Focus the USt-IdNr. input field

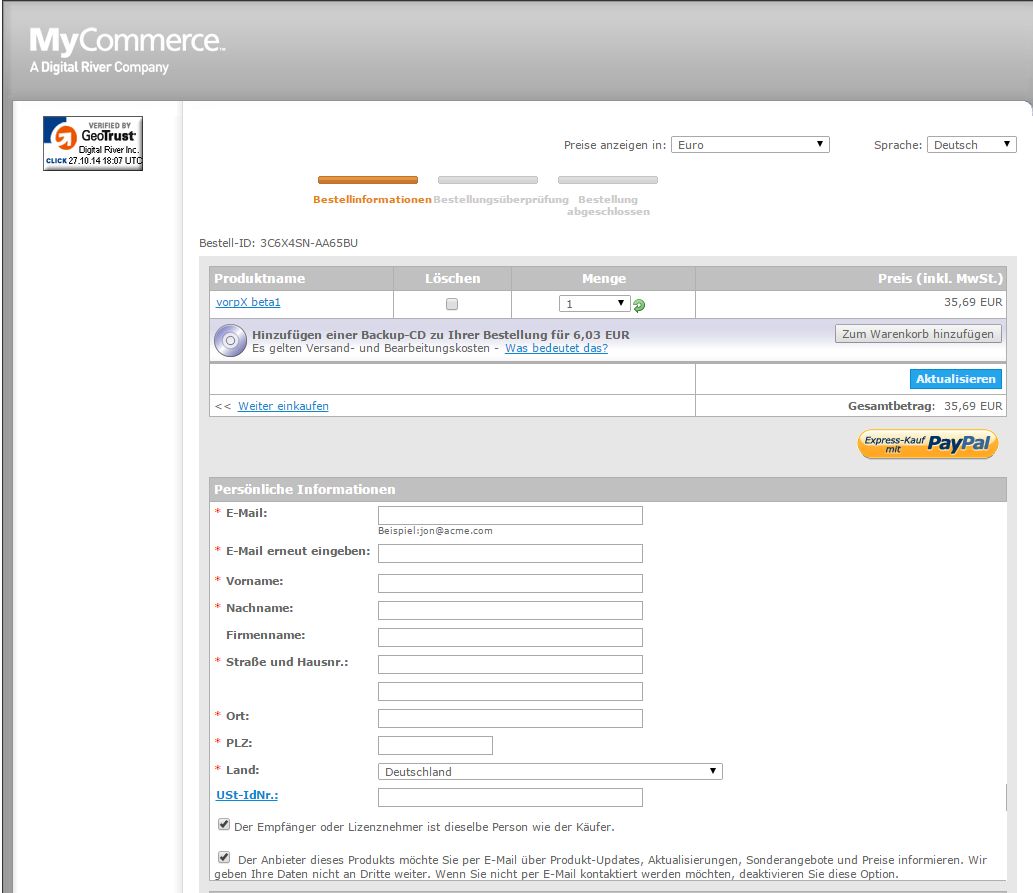(510, 797)
